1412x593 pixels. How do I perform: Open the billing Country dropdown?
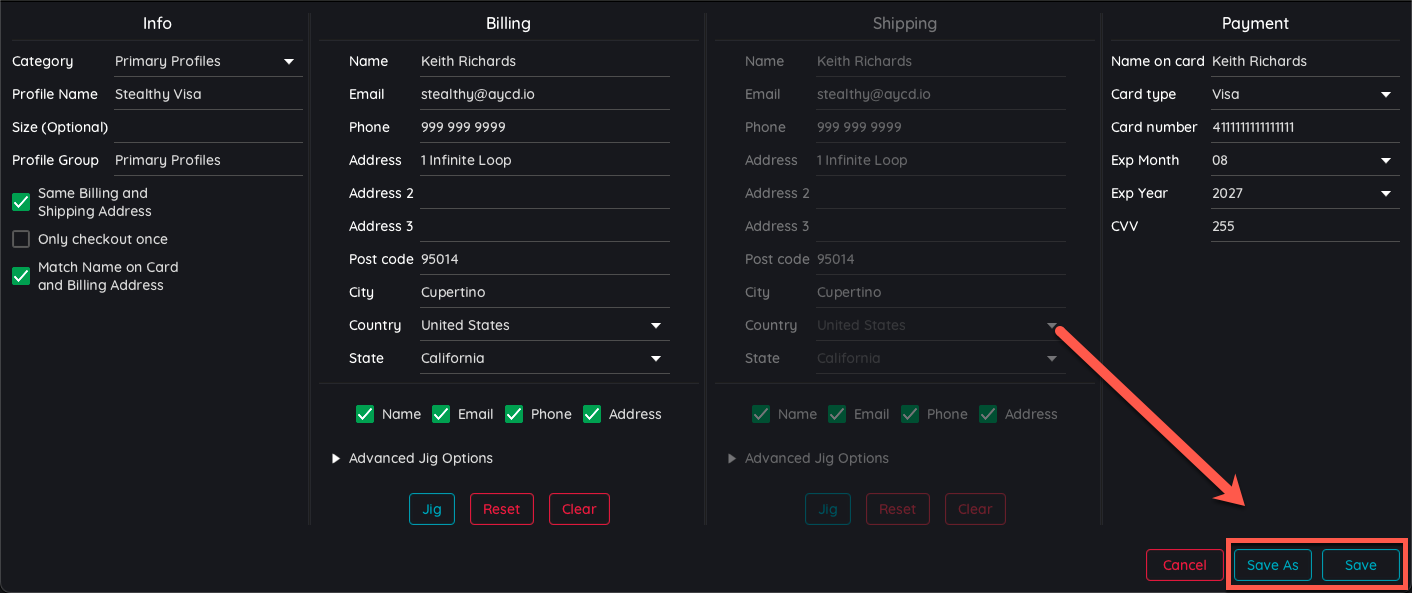tap(544, 324)
